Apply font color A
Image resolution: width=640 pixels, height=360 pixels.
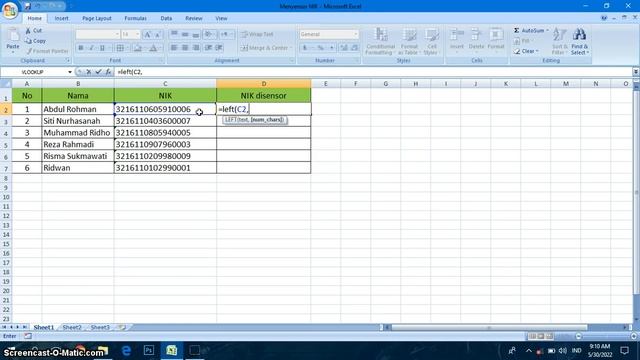(x=153, y=48)
